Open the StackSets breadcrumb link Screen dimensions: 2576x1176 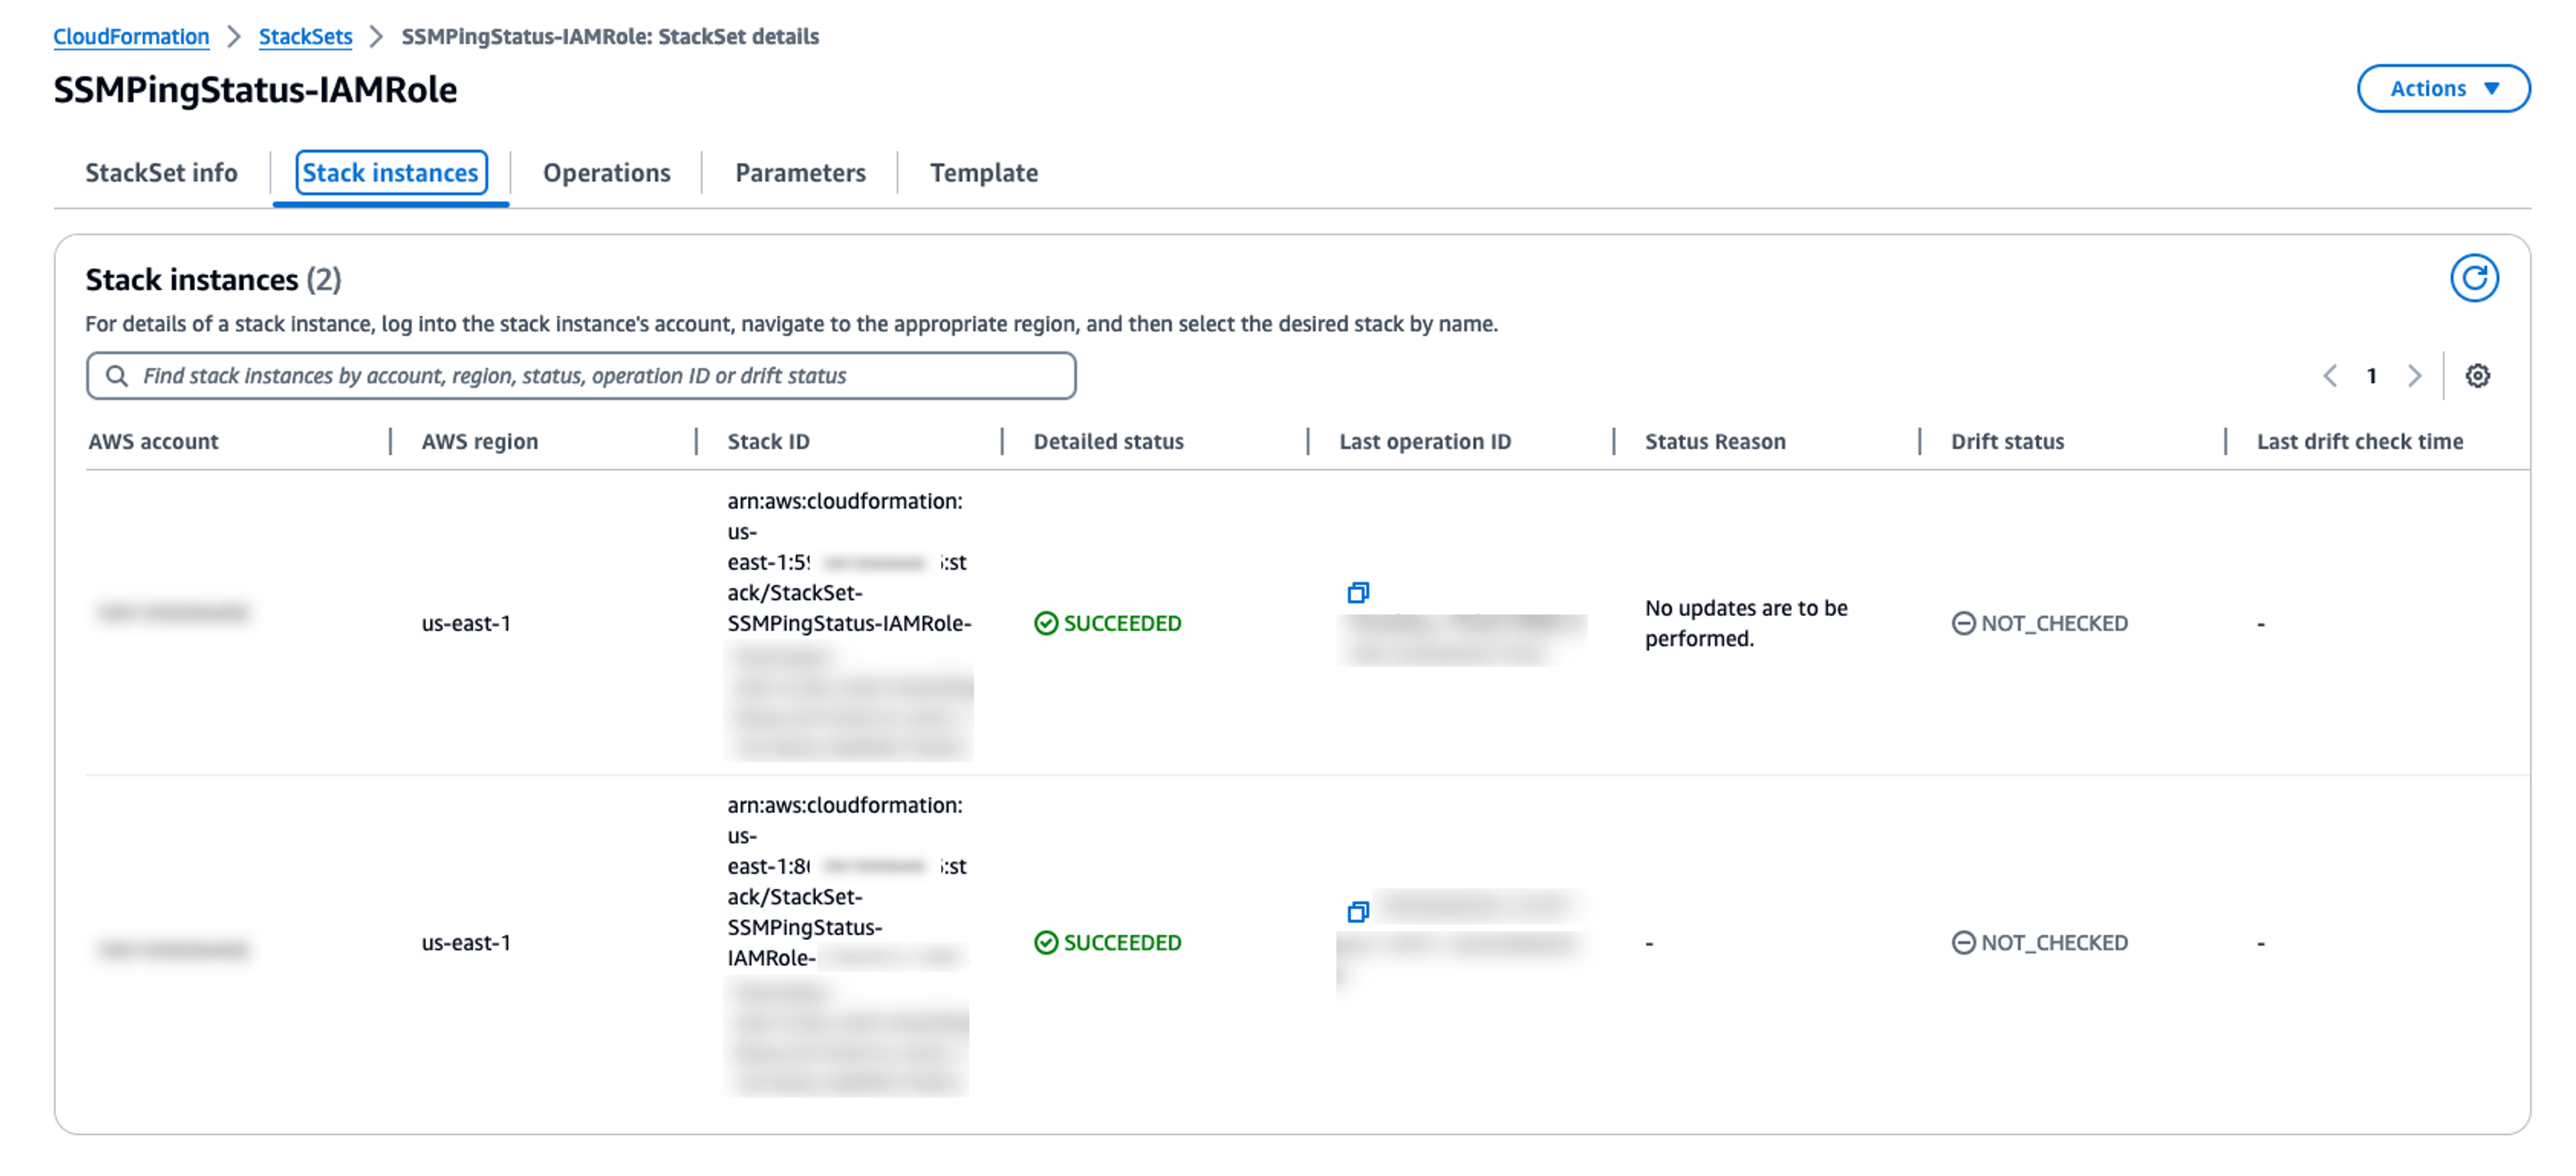pos(305,36)
